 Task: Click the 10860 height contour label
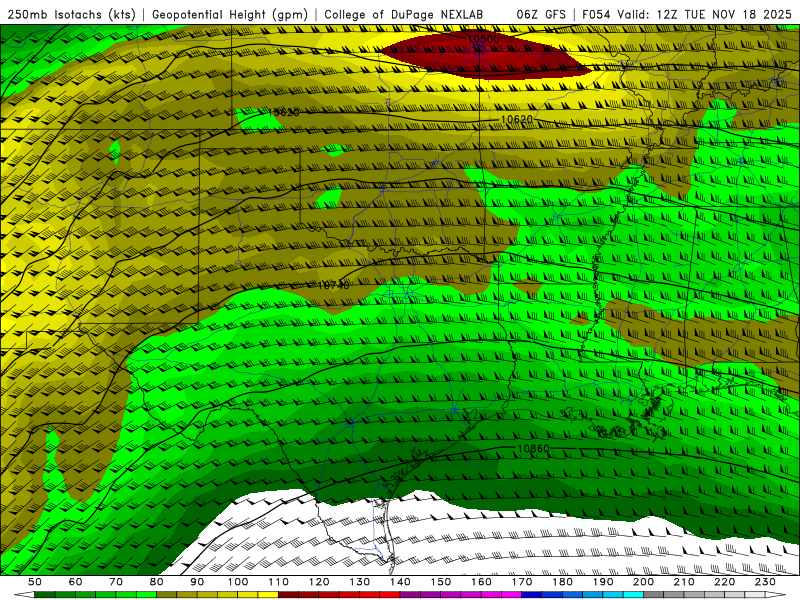click(x=533, y=448)
